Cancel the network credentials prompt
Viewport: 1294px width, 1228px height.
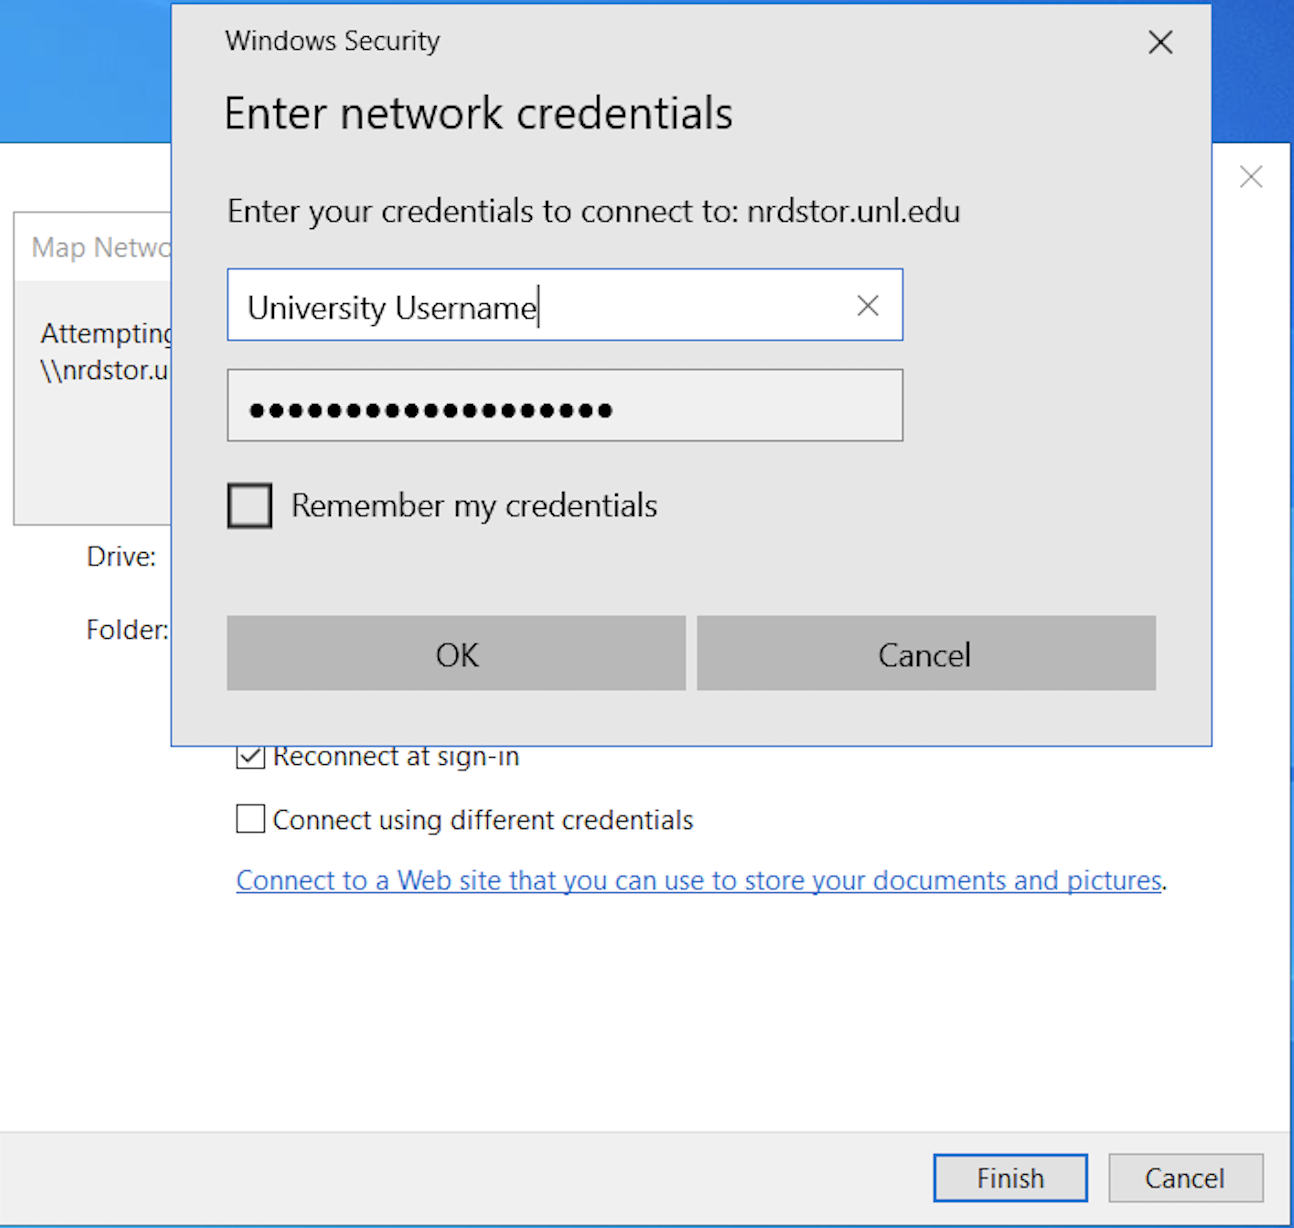pyautogui.click(x=925, y=654)
